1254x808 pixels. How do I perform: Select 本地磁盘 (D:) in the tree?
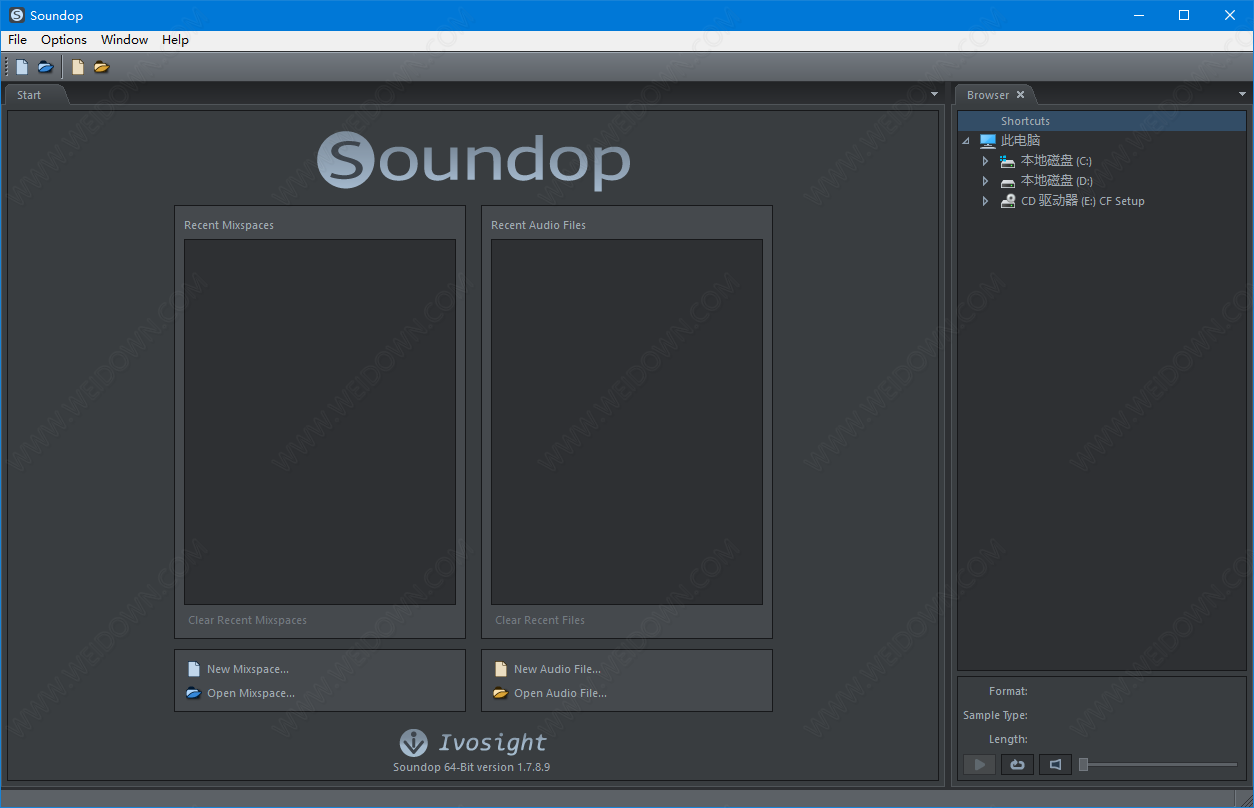point(1056,181)
